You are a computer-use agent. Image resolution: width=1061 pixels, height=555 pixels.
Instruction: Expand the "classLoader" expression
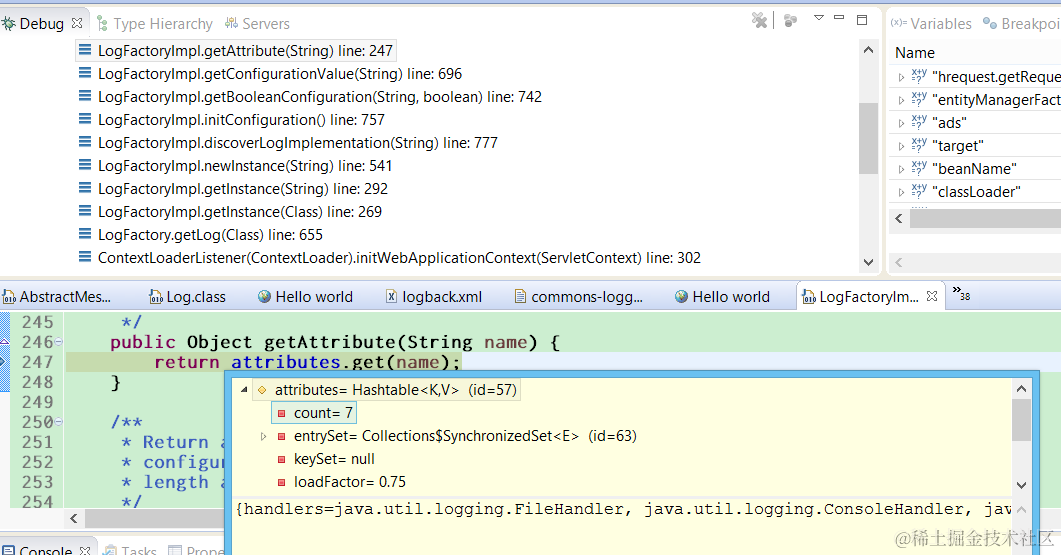[x=901, y=192]
